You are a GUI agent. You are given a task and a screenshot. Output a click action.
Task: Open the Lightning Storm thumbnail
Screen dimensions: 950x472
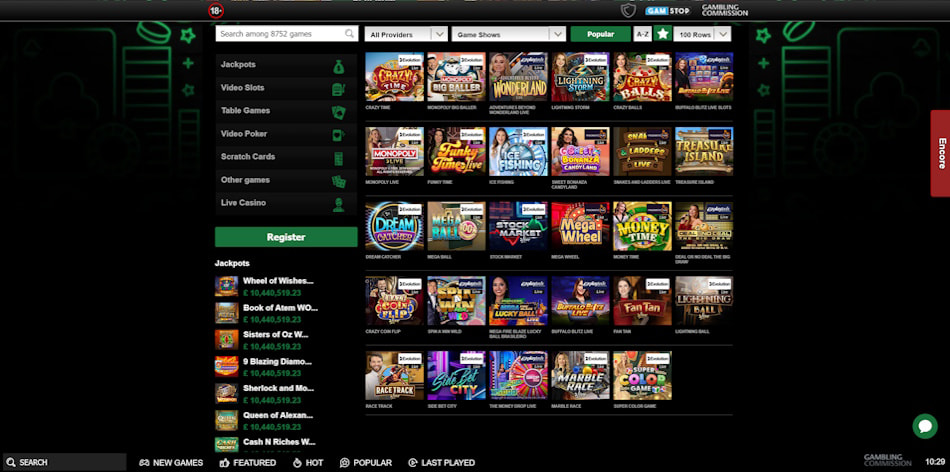pyautogui.click(x=580, y=77)
